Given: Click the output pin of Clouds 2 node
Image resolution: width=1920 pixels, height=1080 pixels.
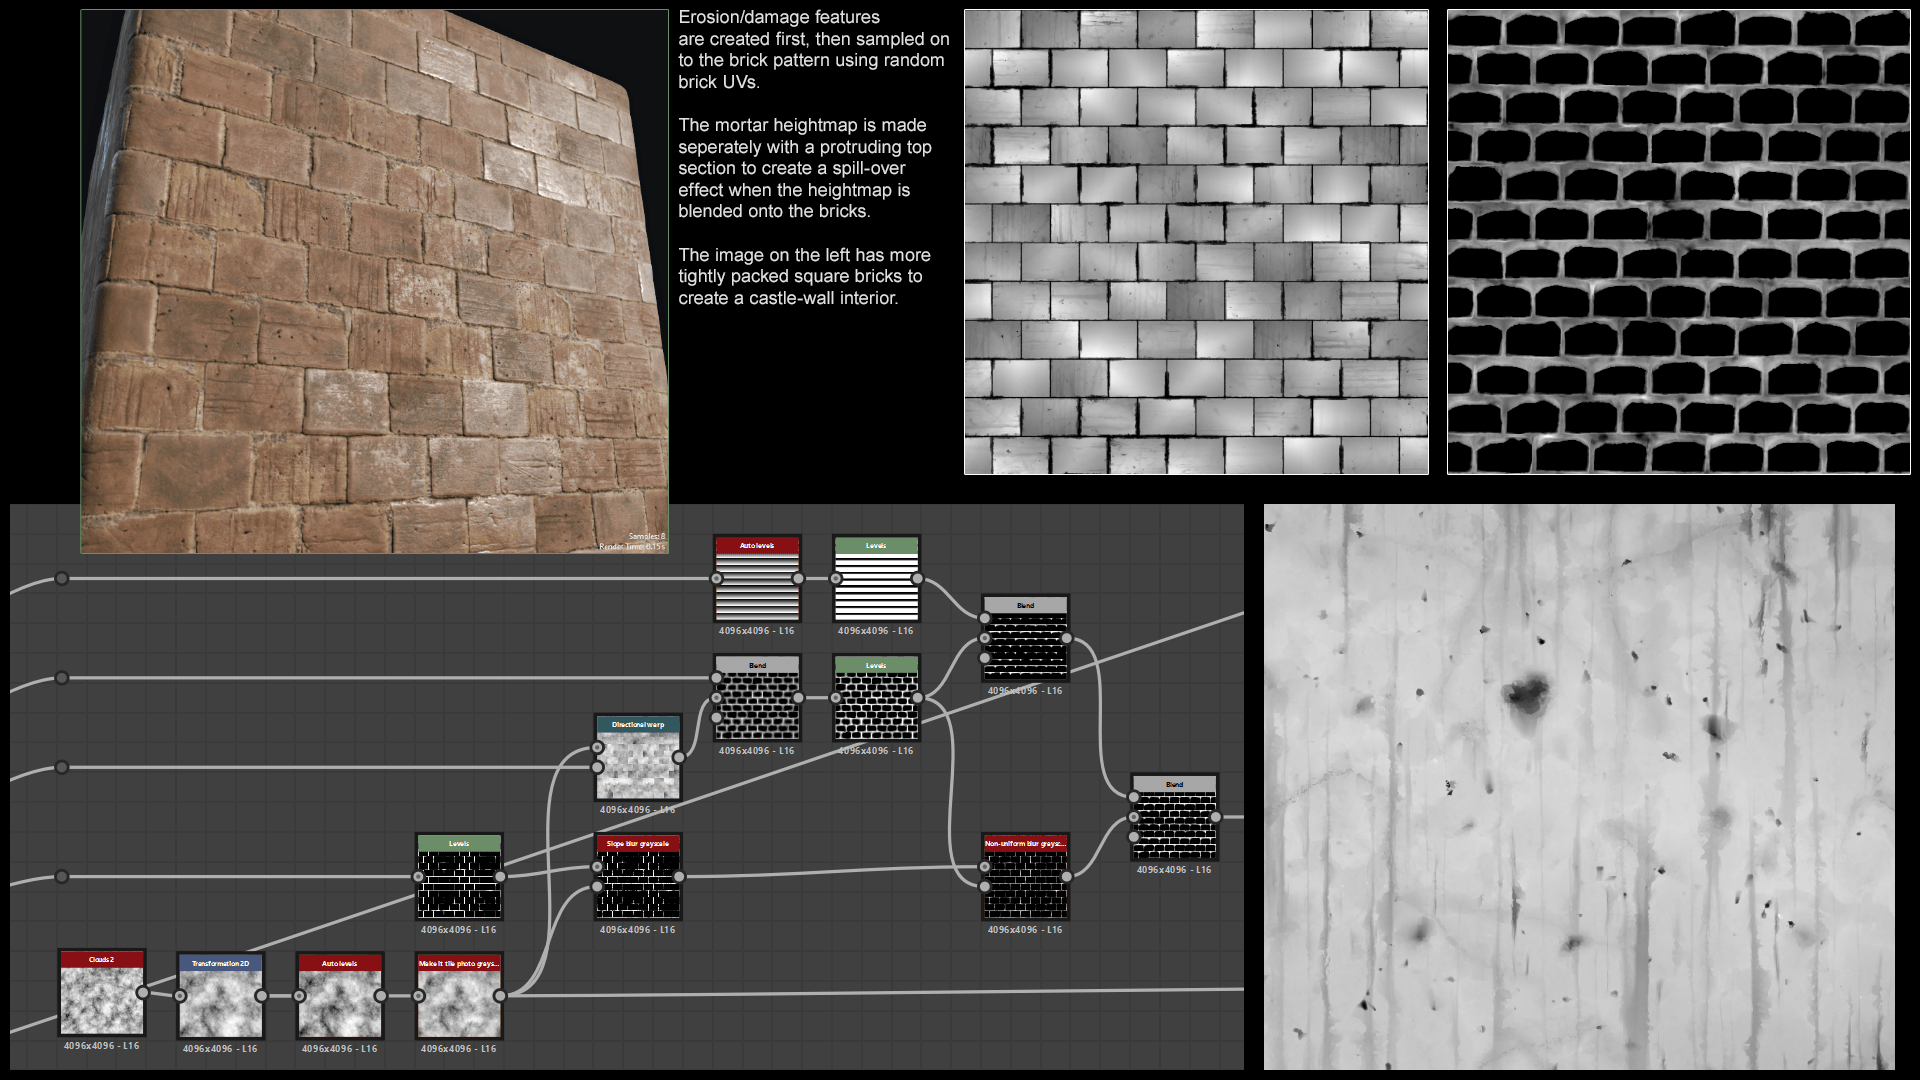Looking at the screenshot, I should pyautogui.click(x=143, y=992).
